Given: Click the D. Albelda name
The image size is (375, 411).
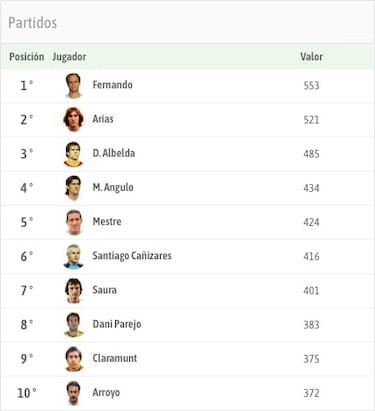Looking at the screenshot, I should point(114,153).
